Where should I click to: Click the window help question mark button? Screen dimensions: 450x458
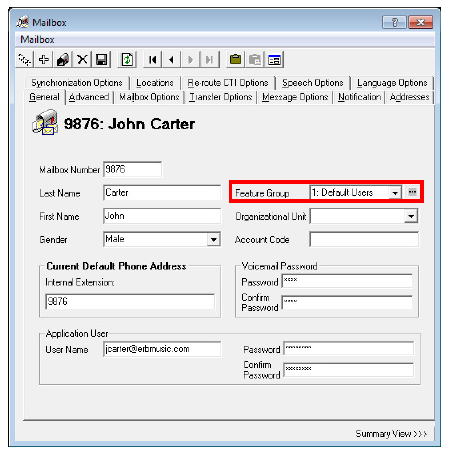coord(395,22)
